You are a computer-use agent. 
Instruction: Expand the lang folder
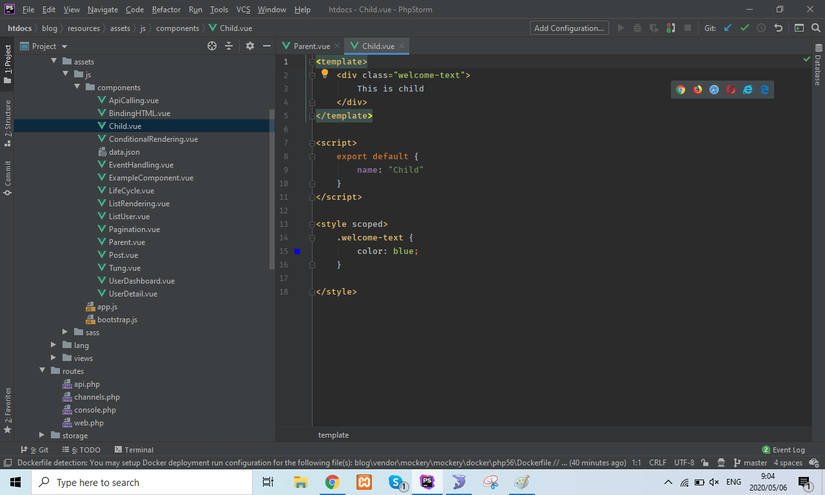[x=54, y=345]
